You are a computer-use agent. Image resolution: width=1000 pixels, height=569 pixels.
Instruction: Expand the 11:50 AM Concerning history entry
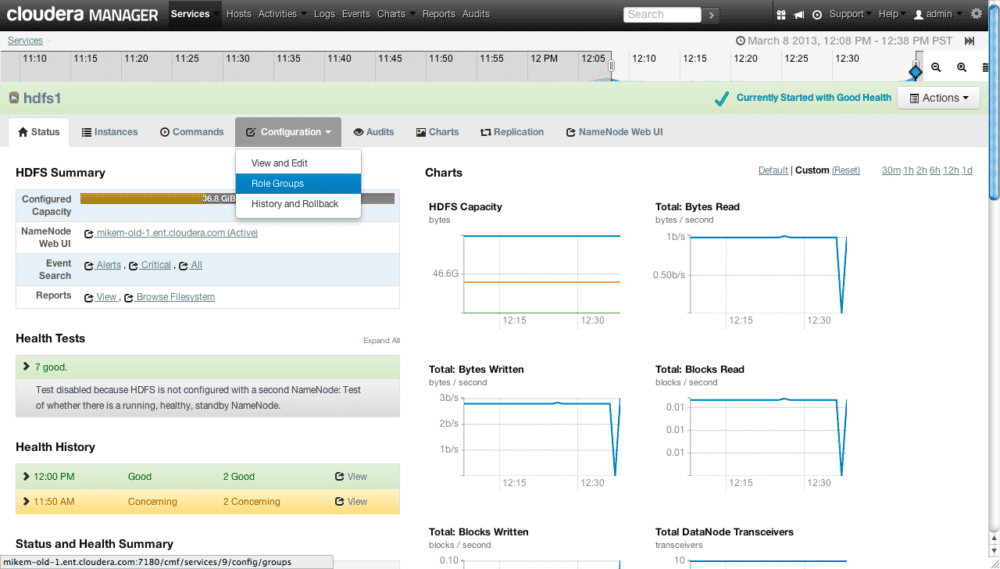tap(26, 502)
